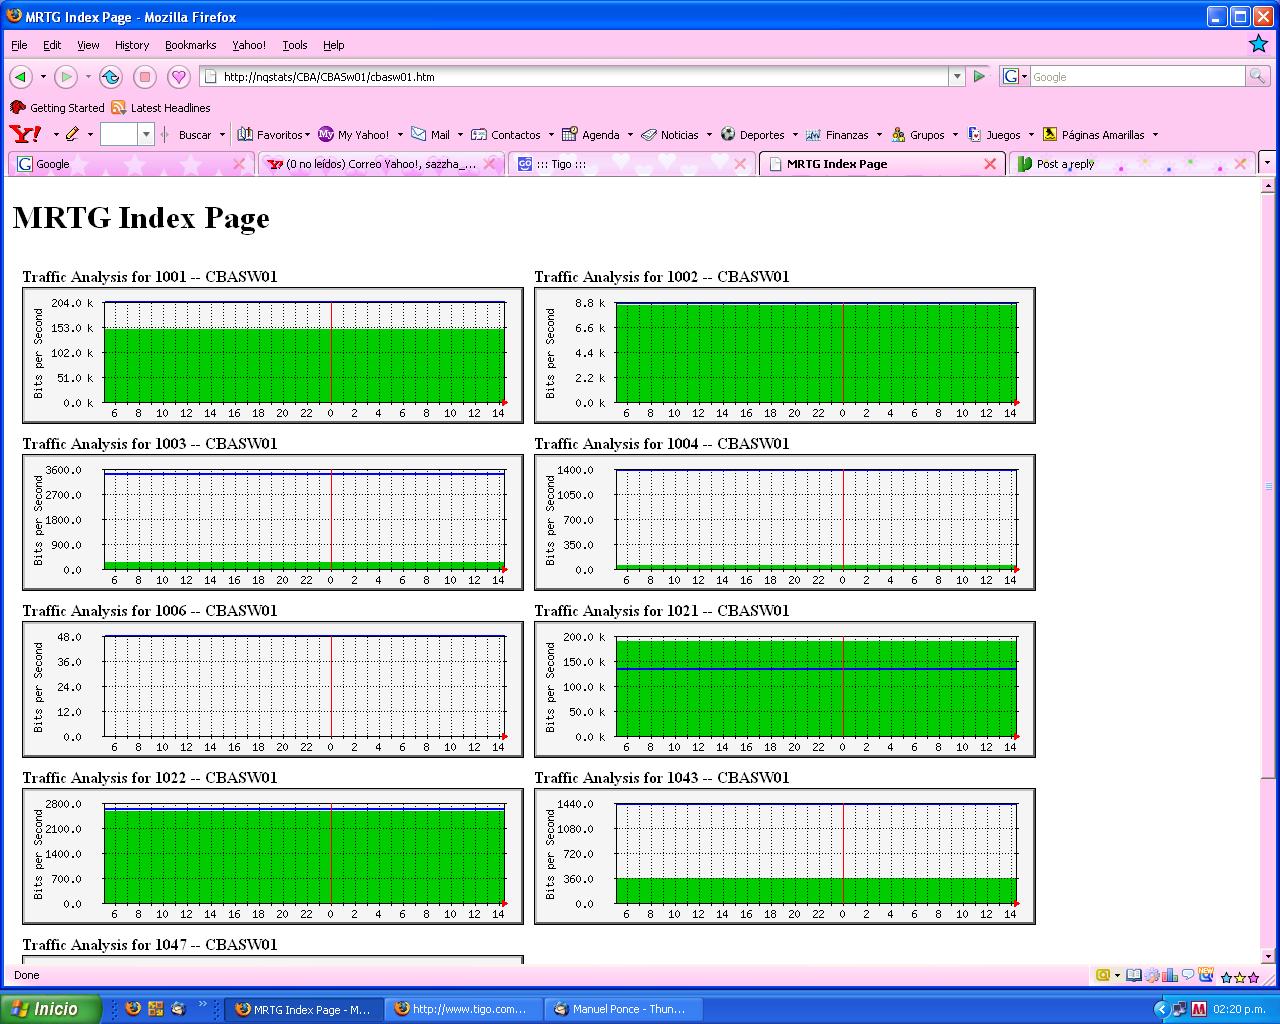Open Contactos in Yahoo toolbar
This screenshot has height=1024, width=1280.
click(x=506, y=135)
